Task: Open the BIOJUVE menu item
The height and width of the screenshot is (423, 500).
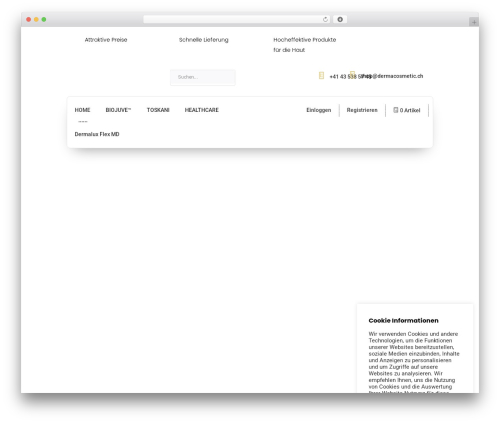Action: pos(118,110)
